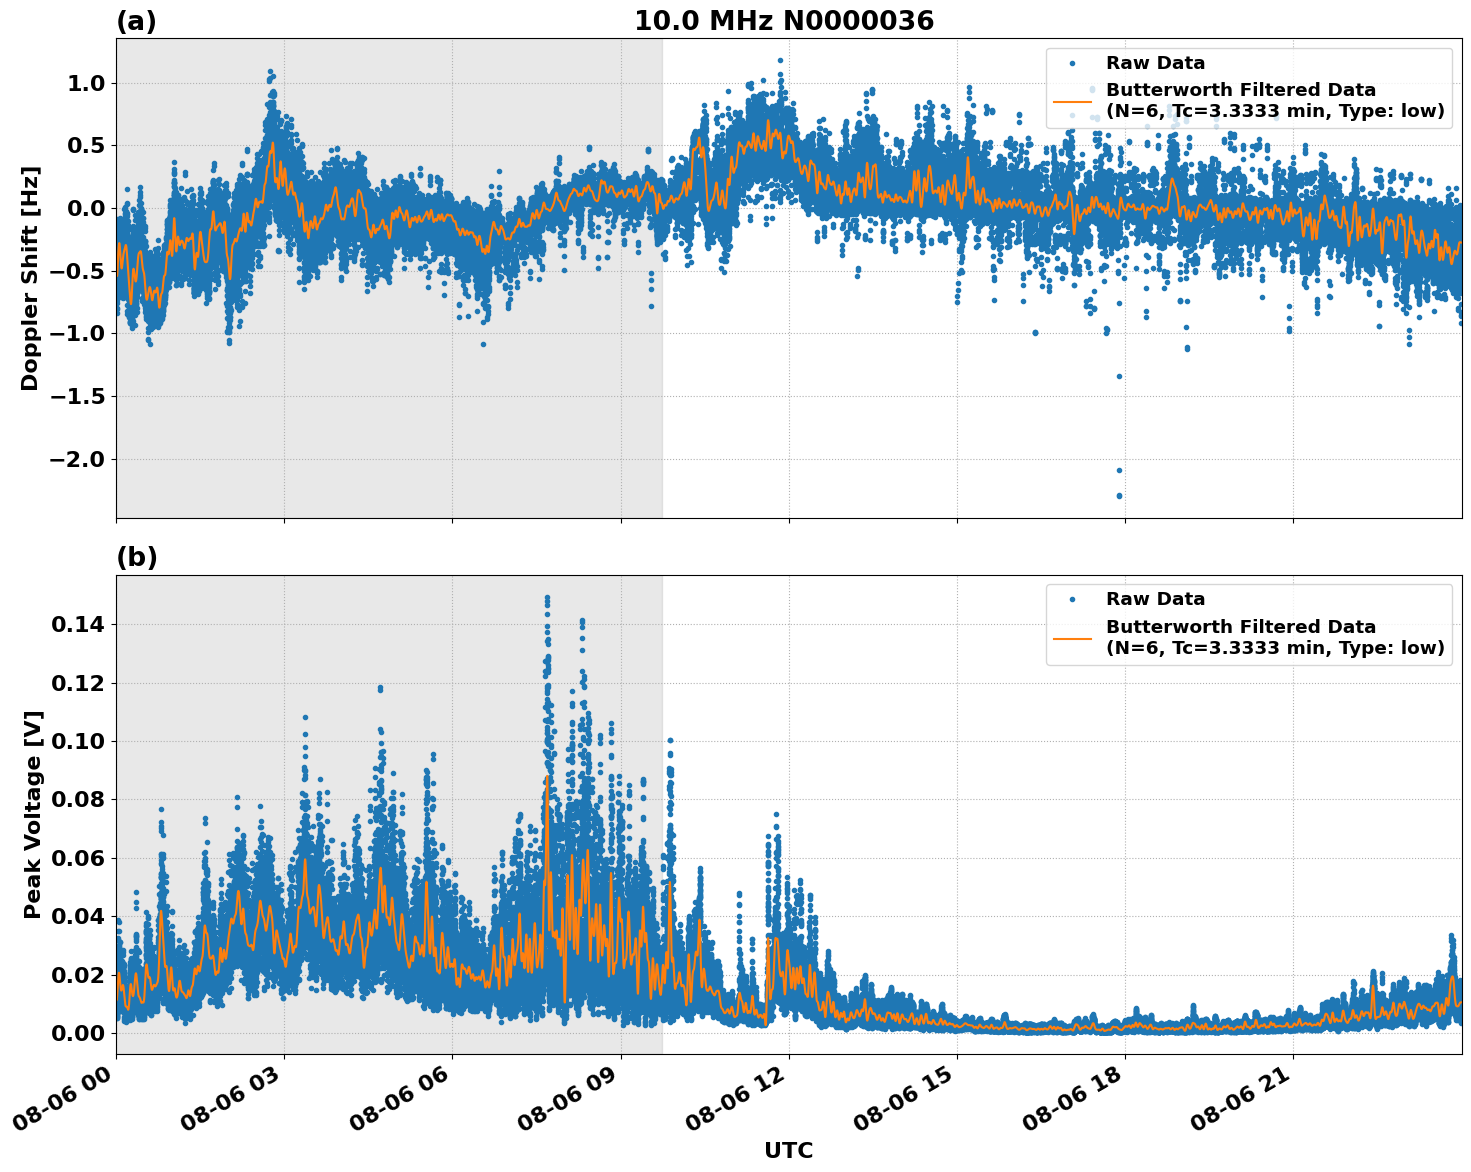Click the Raw Data dot marker in panel (b) legend

[1071, 598]
